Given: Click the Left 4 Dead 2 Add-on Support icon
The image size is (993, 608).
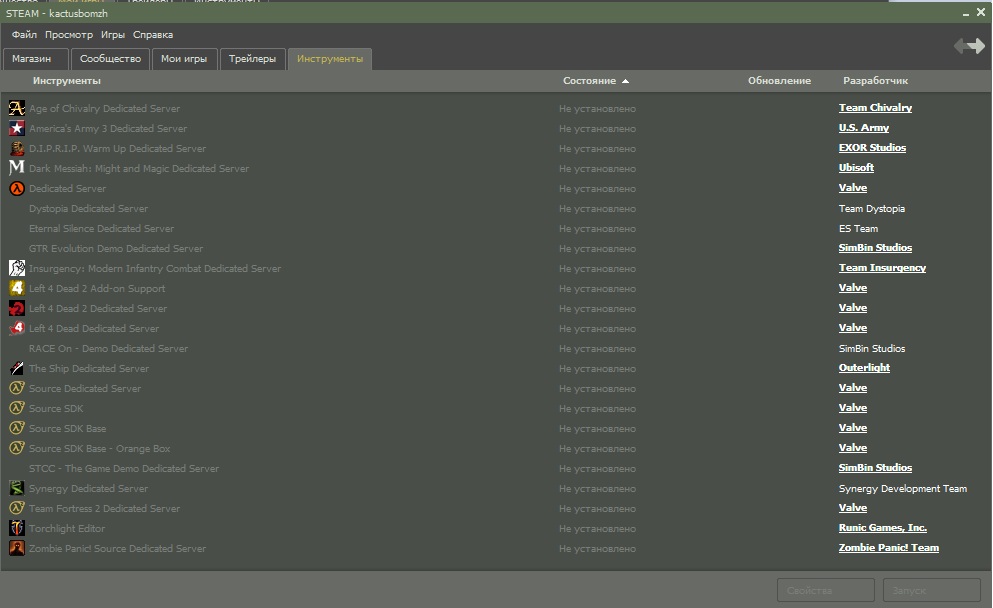Looking at the screenshot, I should [x=17, y=289].
